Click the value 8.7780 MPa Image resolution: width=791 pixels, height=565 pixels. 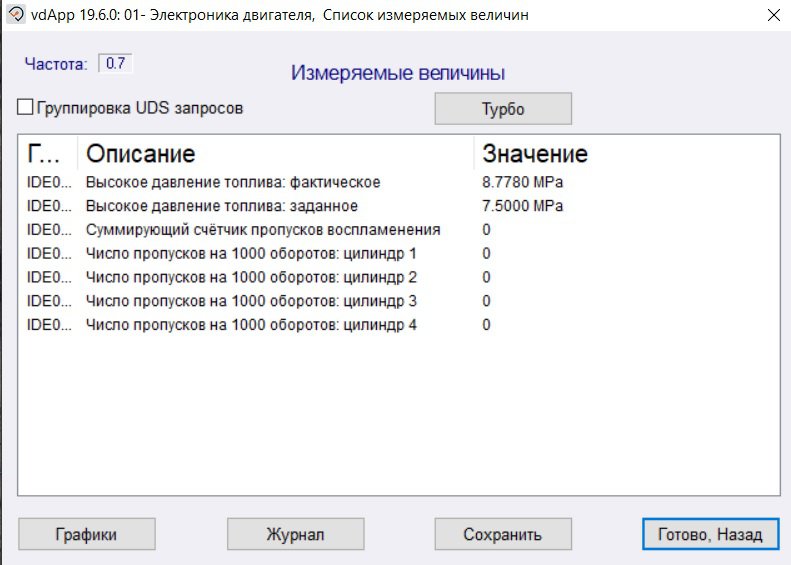522,182
